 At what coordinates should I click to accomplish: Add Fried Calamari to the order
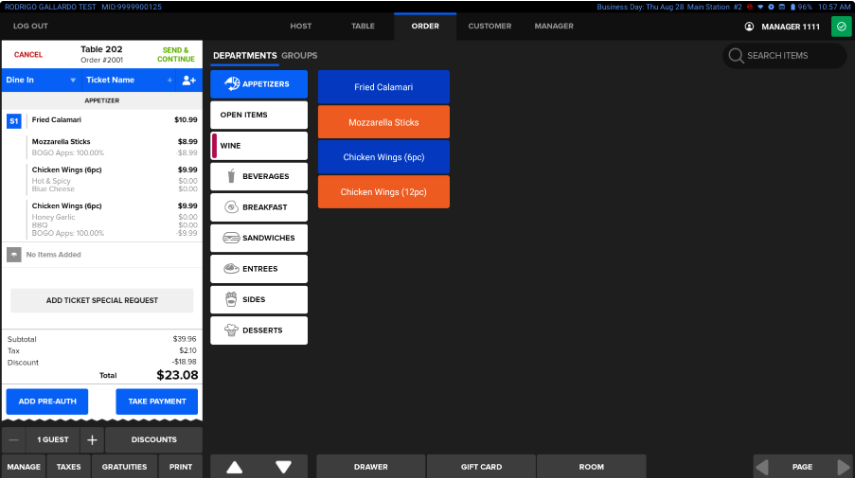tap(384, 87)
